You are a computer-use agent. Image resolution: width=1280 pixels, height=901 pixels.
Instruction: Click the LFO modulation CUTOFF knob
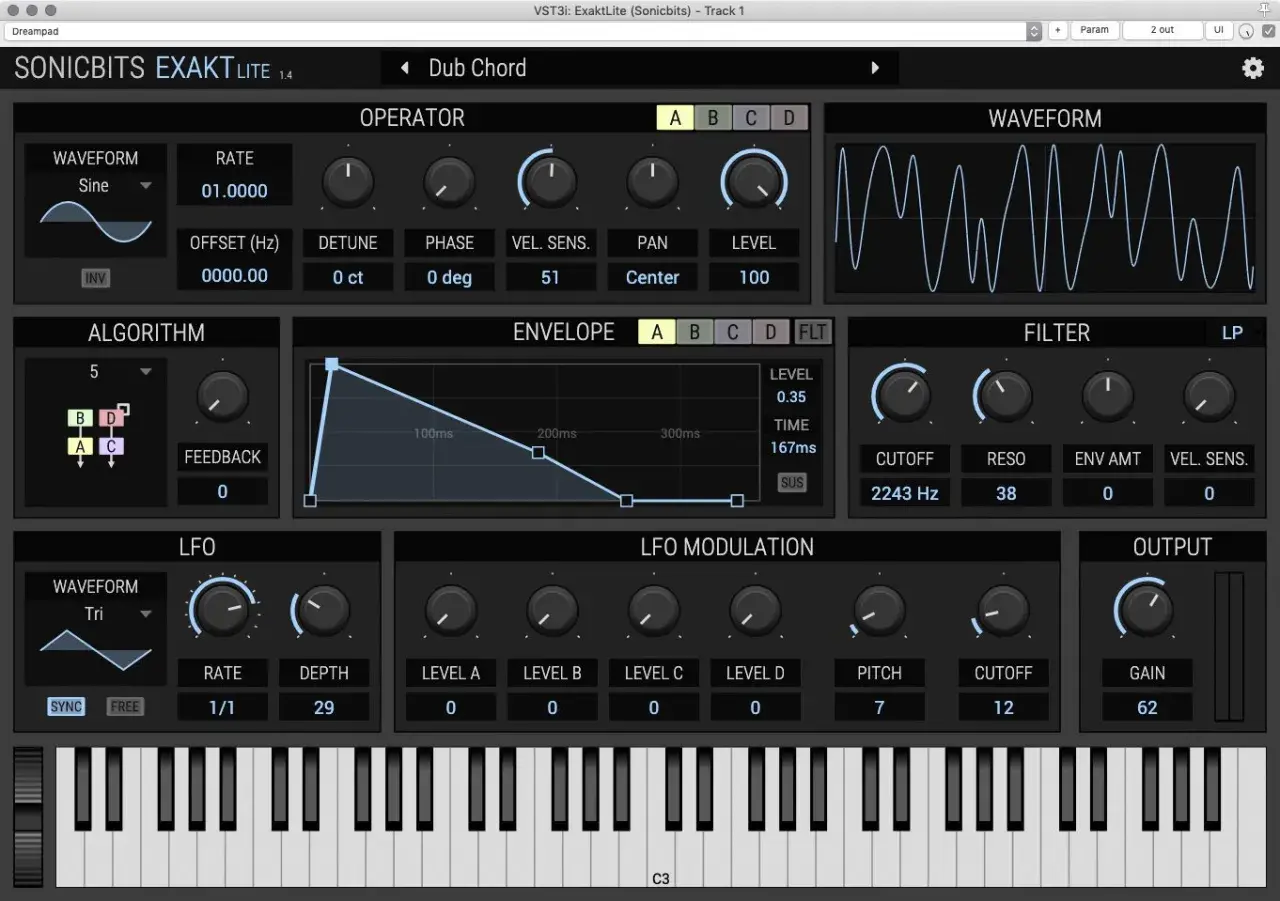tap(1003, 610)
